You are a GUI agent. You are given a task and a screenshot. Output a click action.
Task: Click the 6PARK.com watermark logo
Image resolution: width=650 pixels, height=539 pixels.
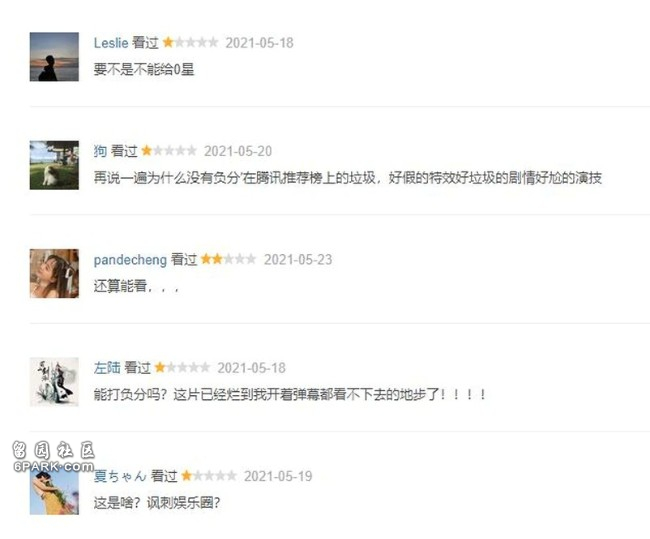pos(53,457)
